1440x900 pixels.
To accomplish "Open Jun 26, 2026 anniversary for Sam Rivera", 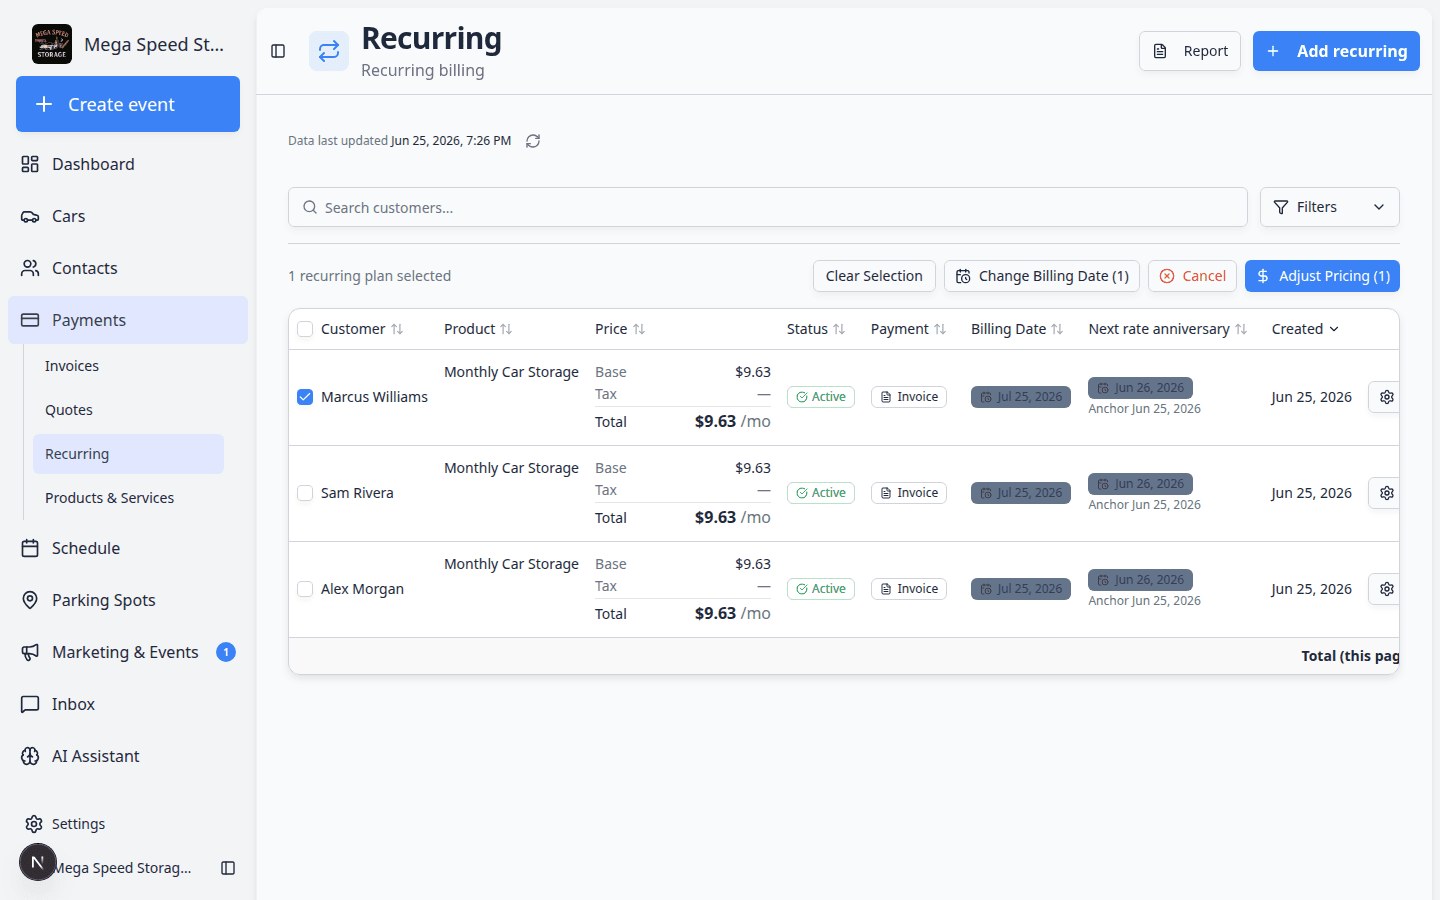I will pos(1140,484).
